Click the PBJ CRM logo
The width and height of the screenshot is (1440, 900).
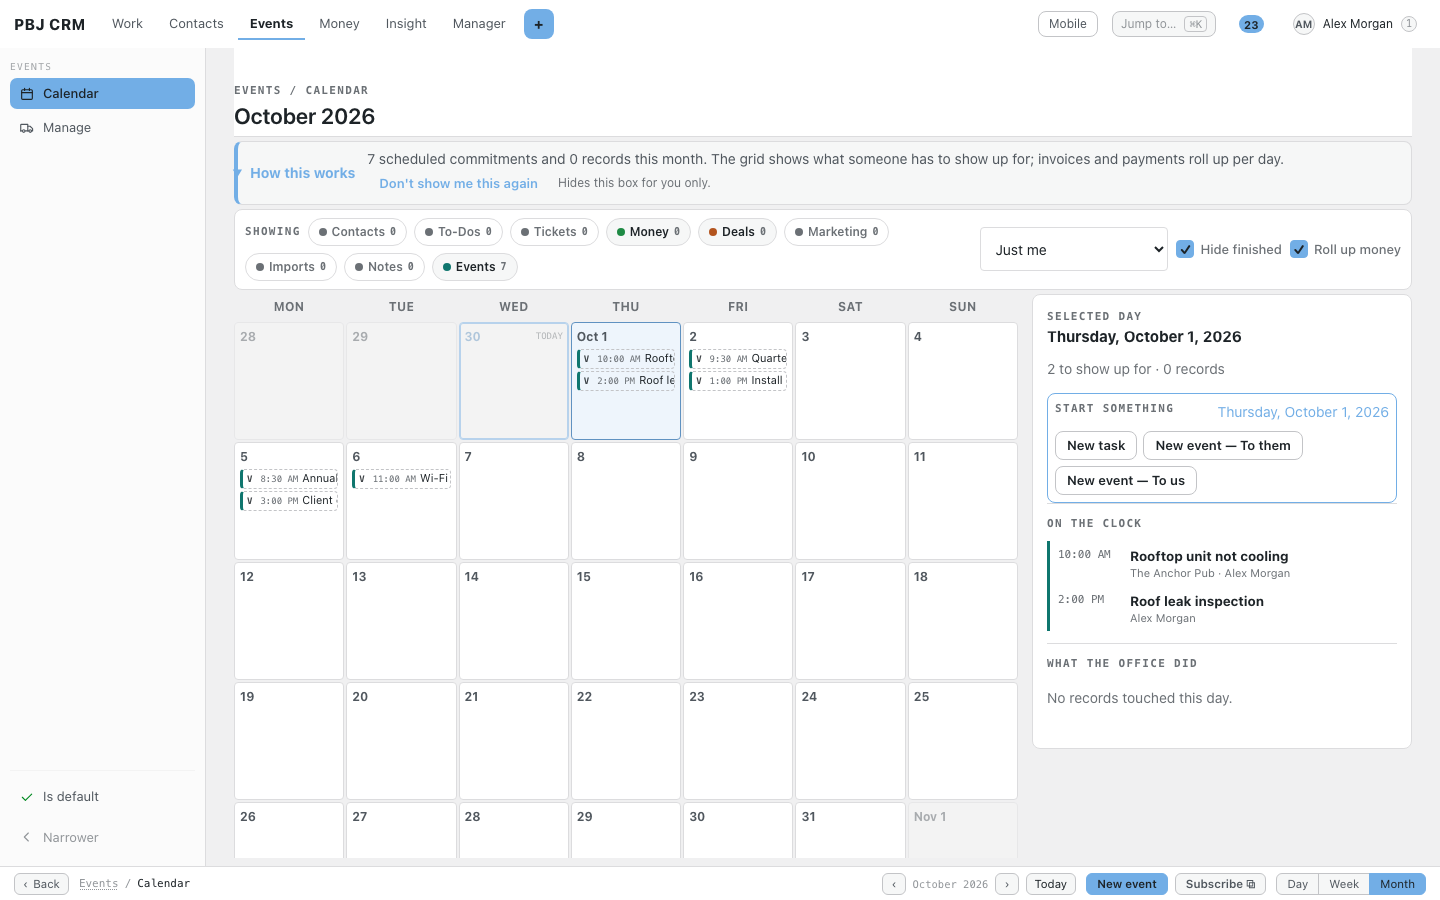(x=49, y=24)
